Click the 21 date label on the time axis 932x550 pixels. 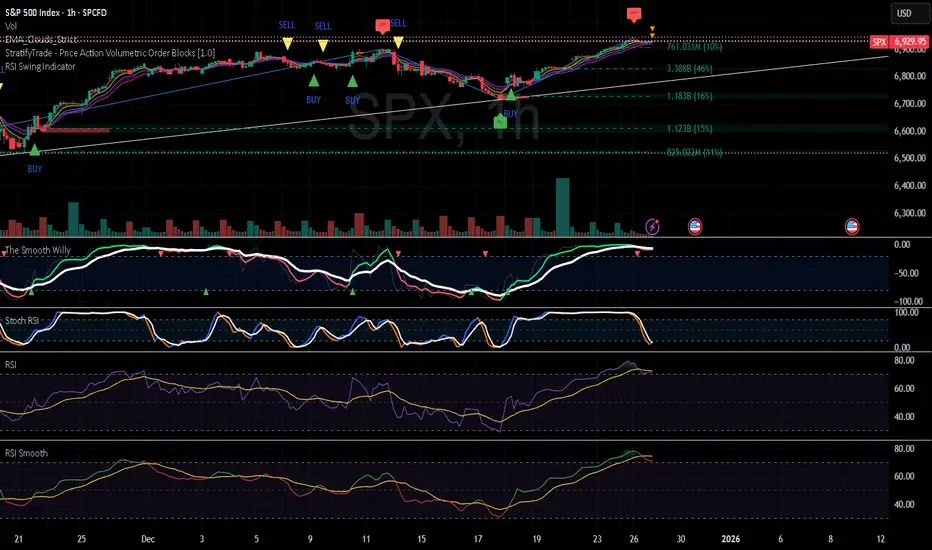tap(18, 539)
